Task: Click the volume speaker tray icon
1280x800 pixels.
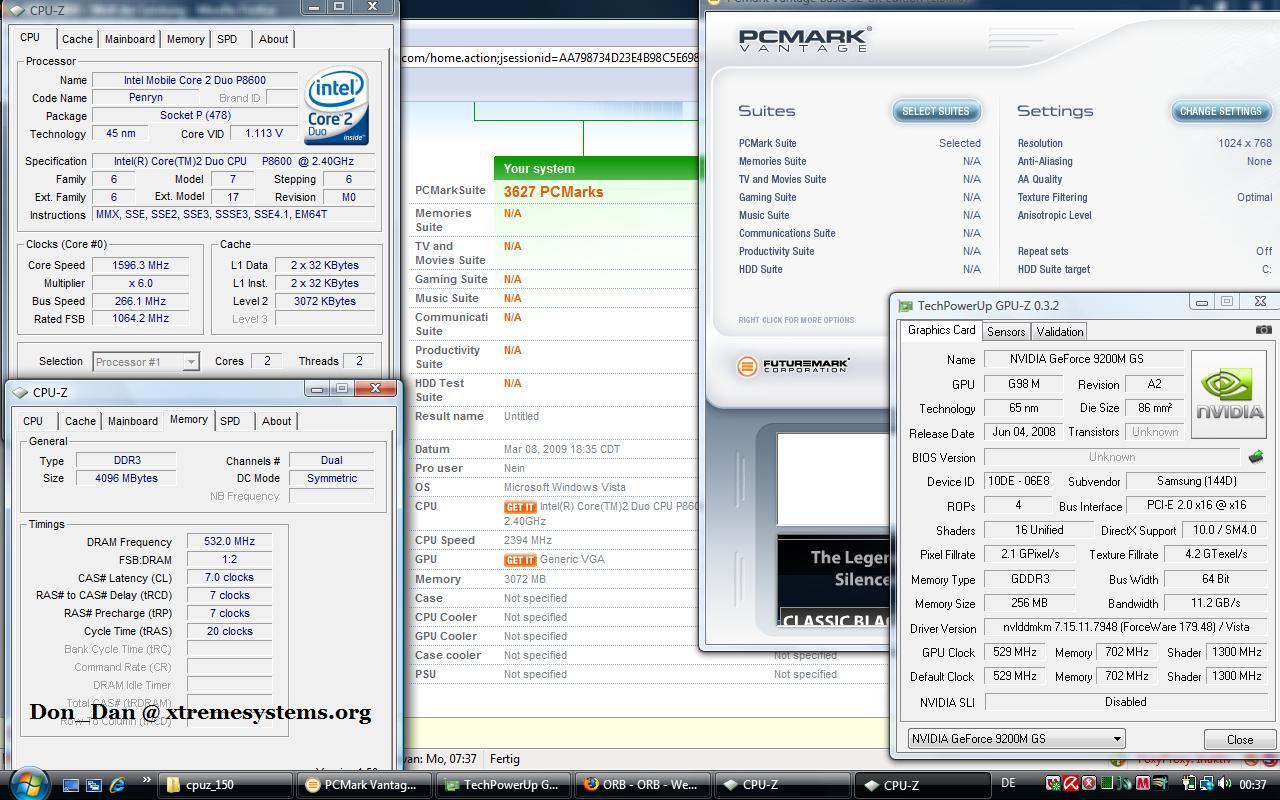Action: pyautogui.click(x=1225, y=784)
